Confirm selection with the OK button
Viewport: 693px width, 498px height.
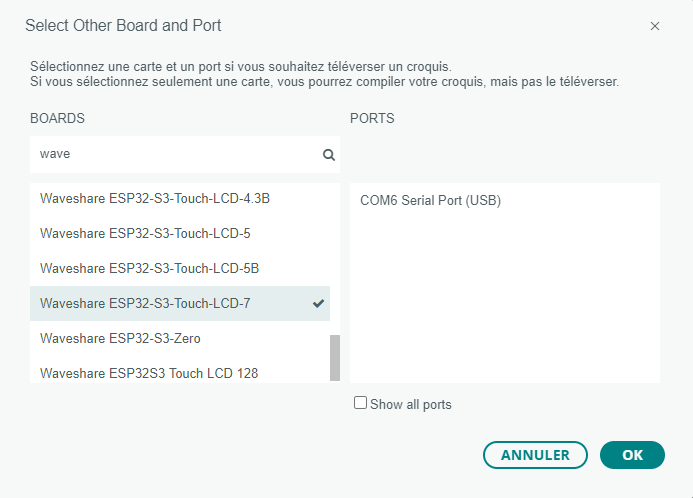(x=632, y=455)
